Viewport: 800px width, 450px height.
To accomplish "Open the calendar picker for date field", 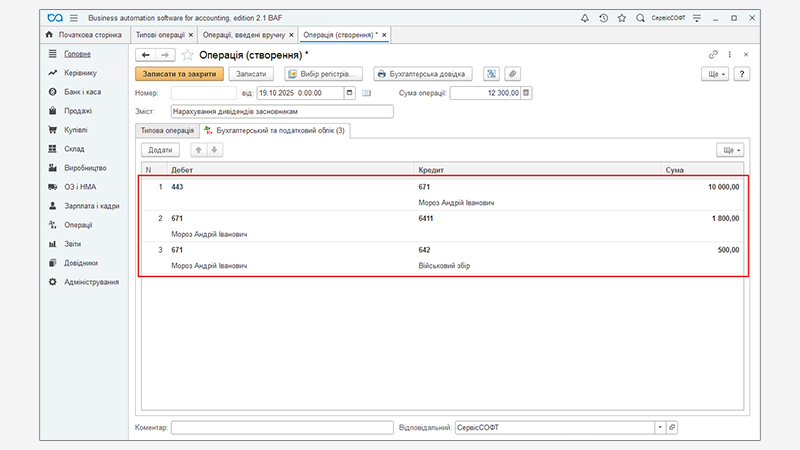I will coord(349,93).
